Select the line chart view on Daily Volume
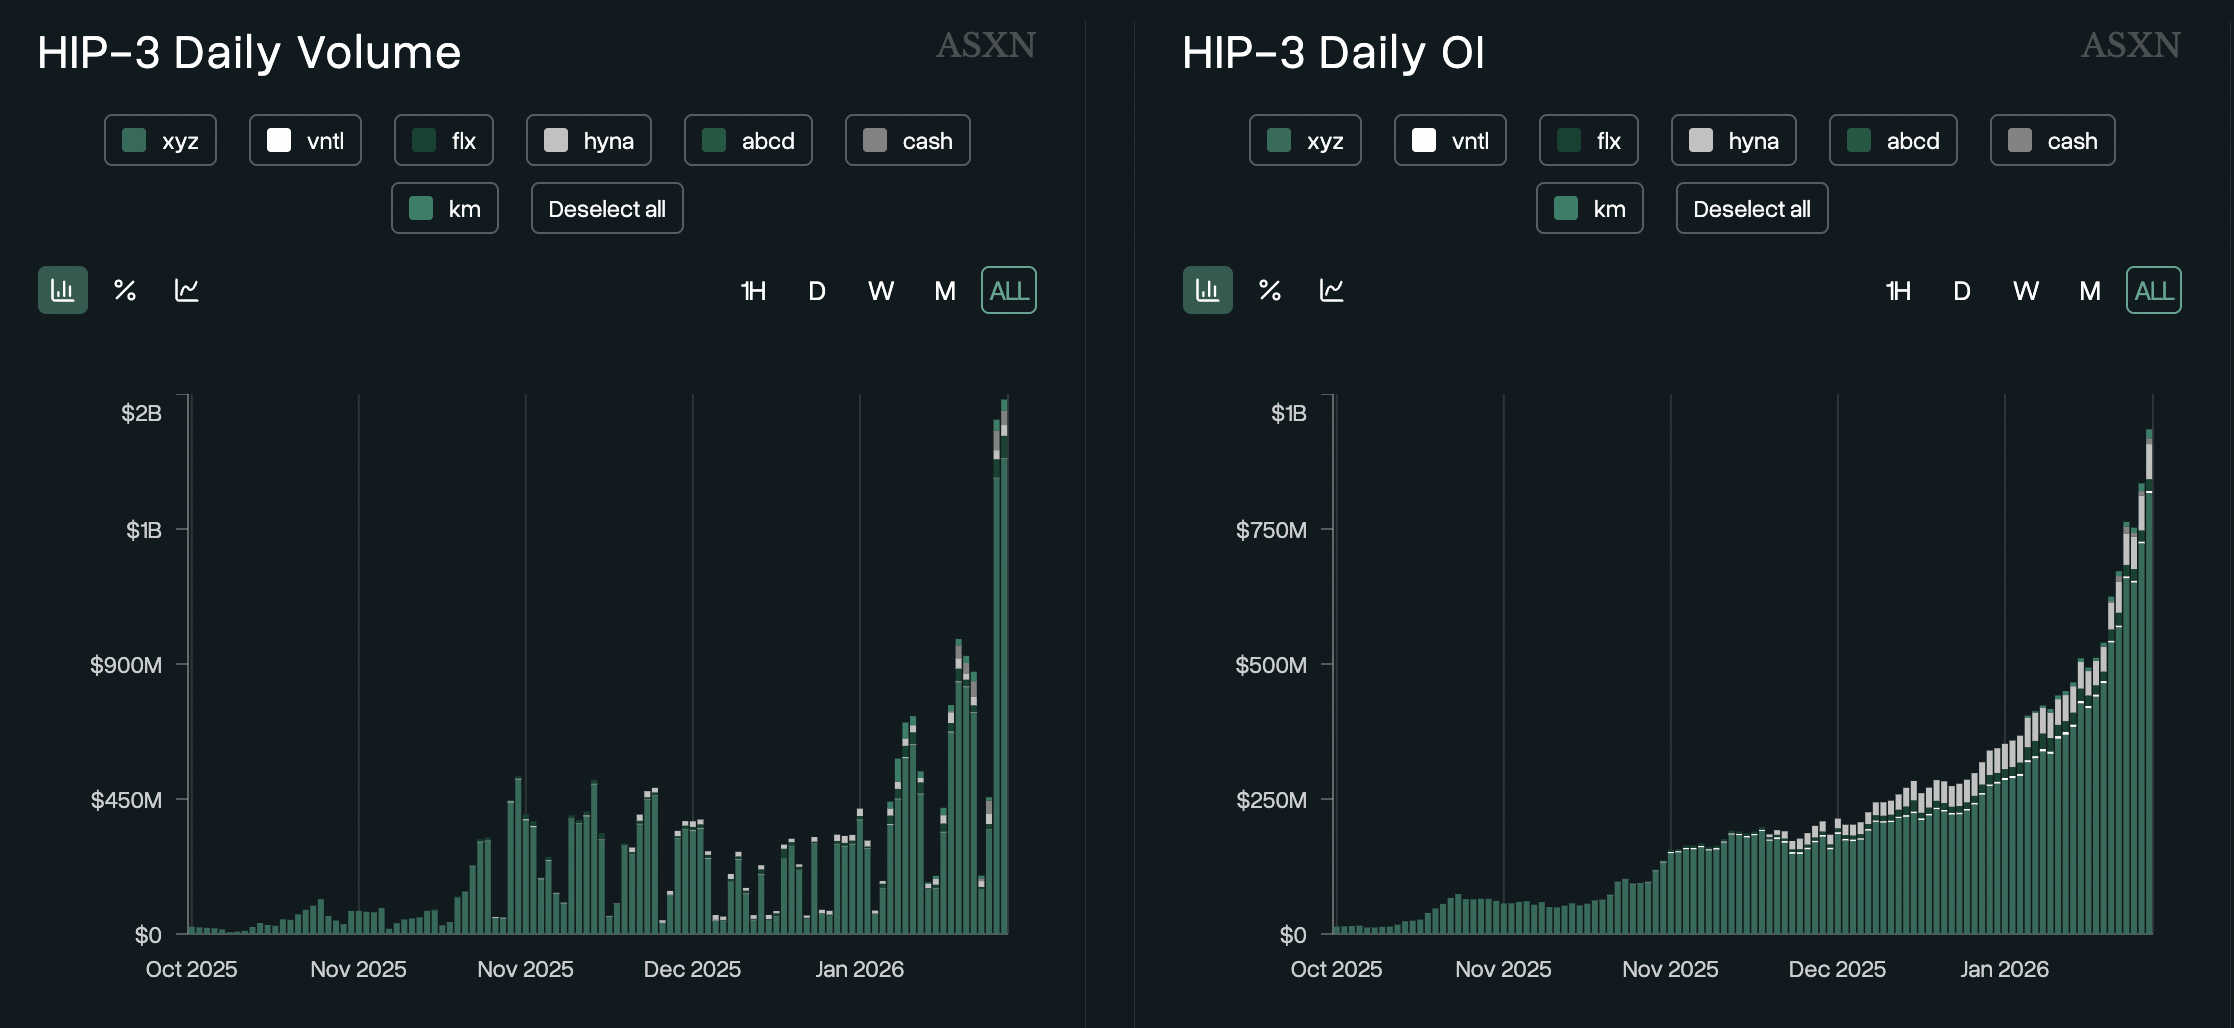 pyautogui.click(x=185, y=290)
